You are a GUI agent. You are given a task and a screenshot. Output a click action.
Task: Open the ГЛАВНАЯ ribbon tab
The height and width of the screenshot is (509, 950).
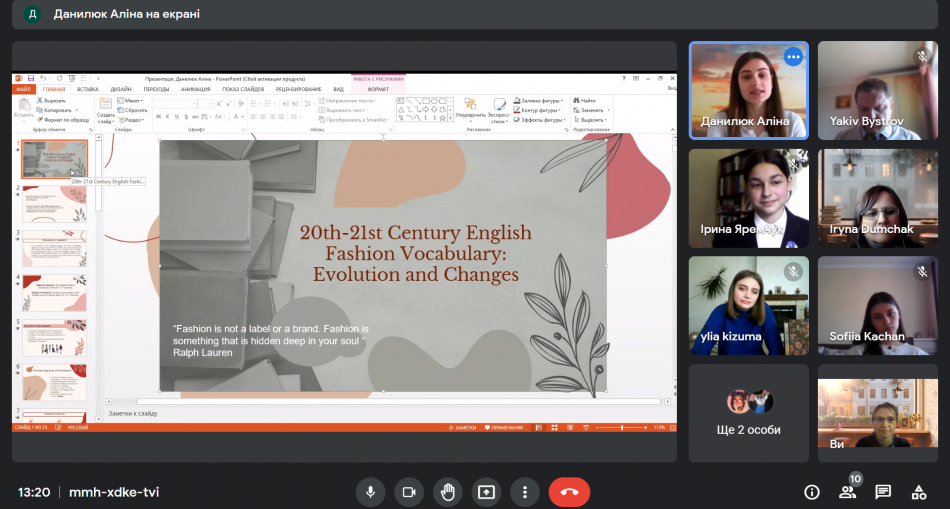pyautogui.click(x=53, y=89)
